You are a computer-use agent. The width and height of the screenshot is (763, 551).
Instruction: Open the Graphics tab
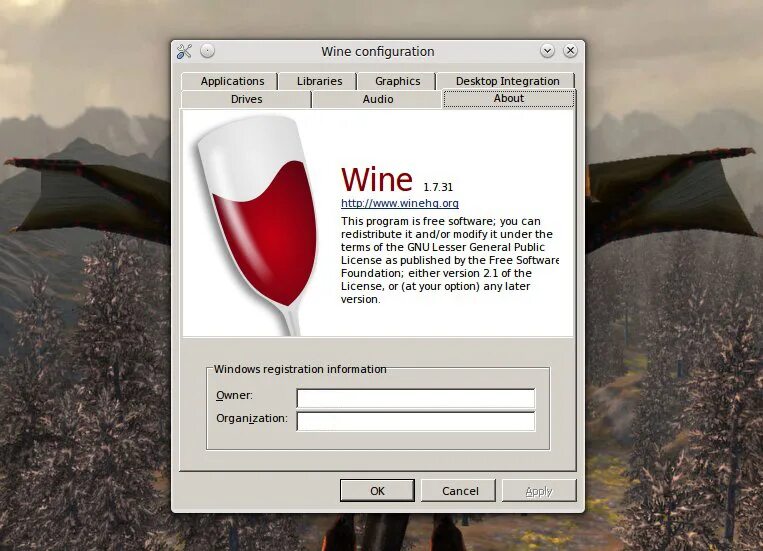pos(398,81)
